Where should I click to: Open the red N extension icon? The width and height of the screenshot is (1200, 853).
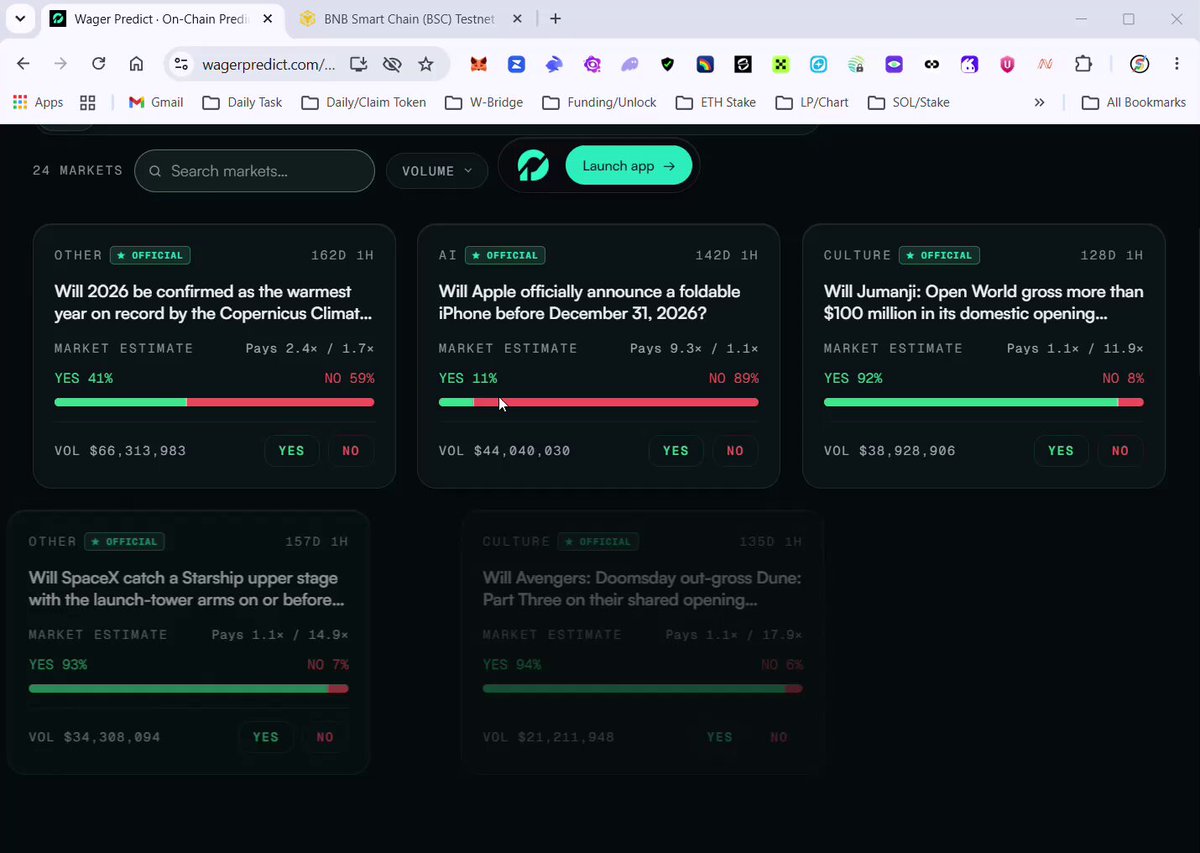click(1045, 64)
